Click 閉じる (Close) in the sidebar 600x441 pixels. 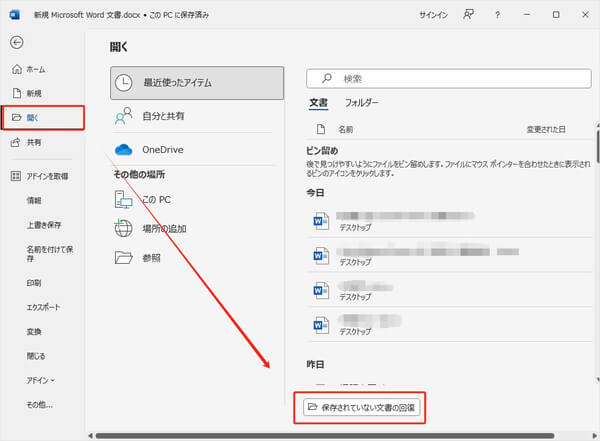pyautogui.click(x=36, y=356)
